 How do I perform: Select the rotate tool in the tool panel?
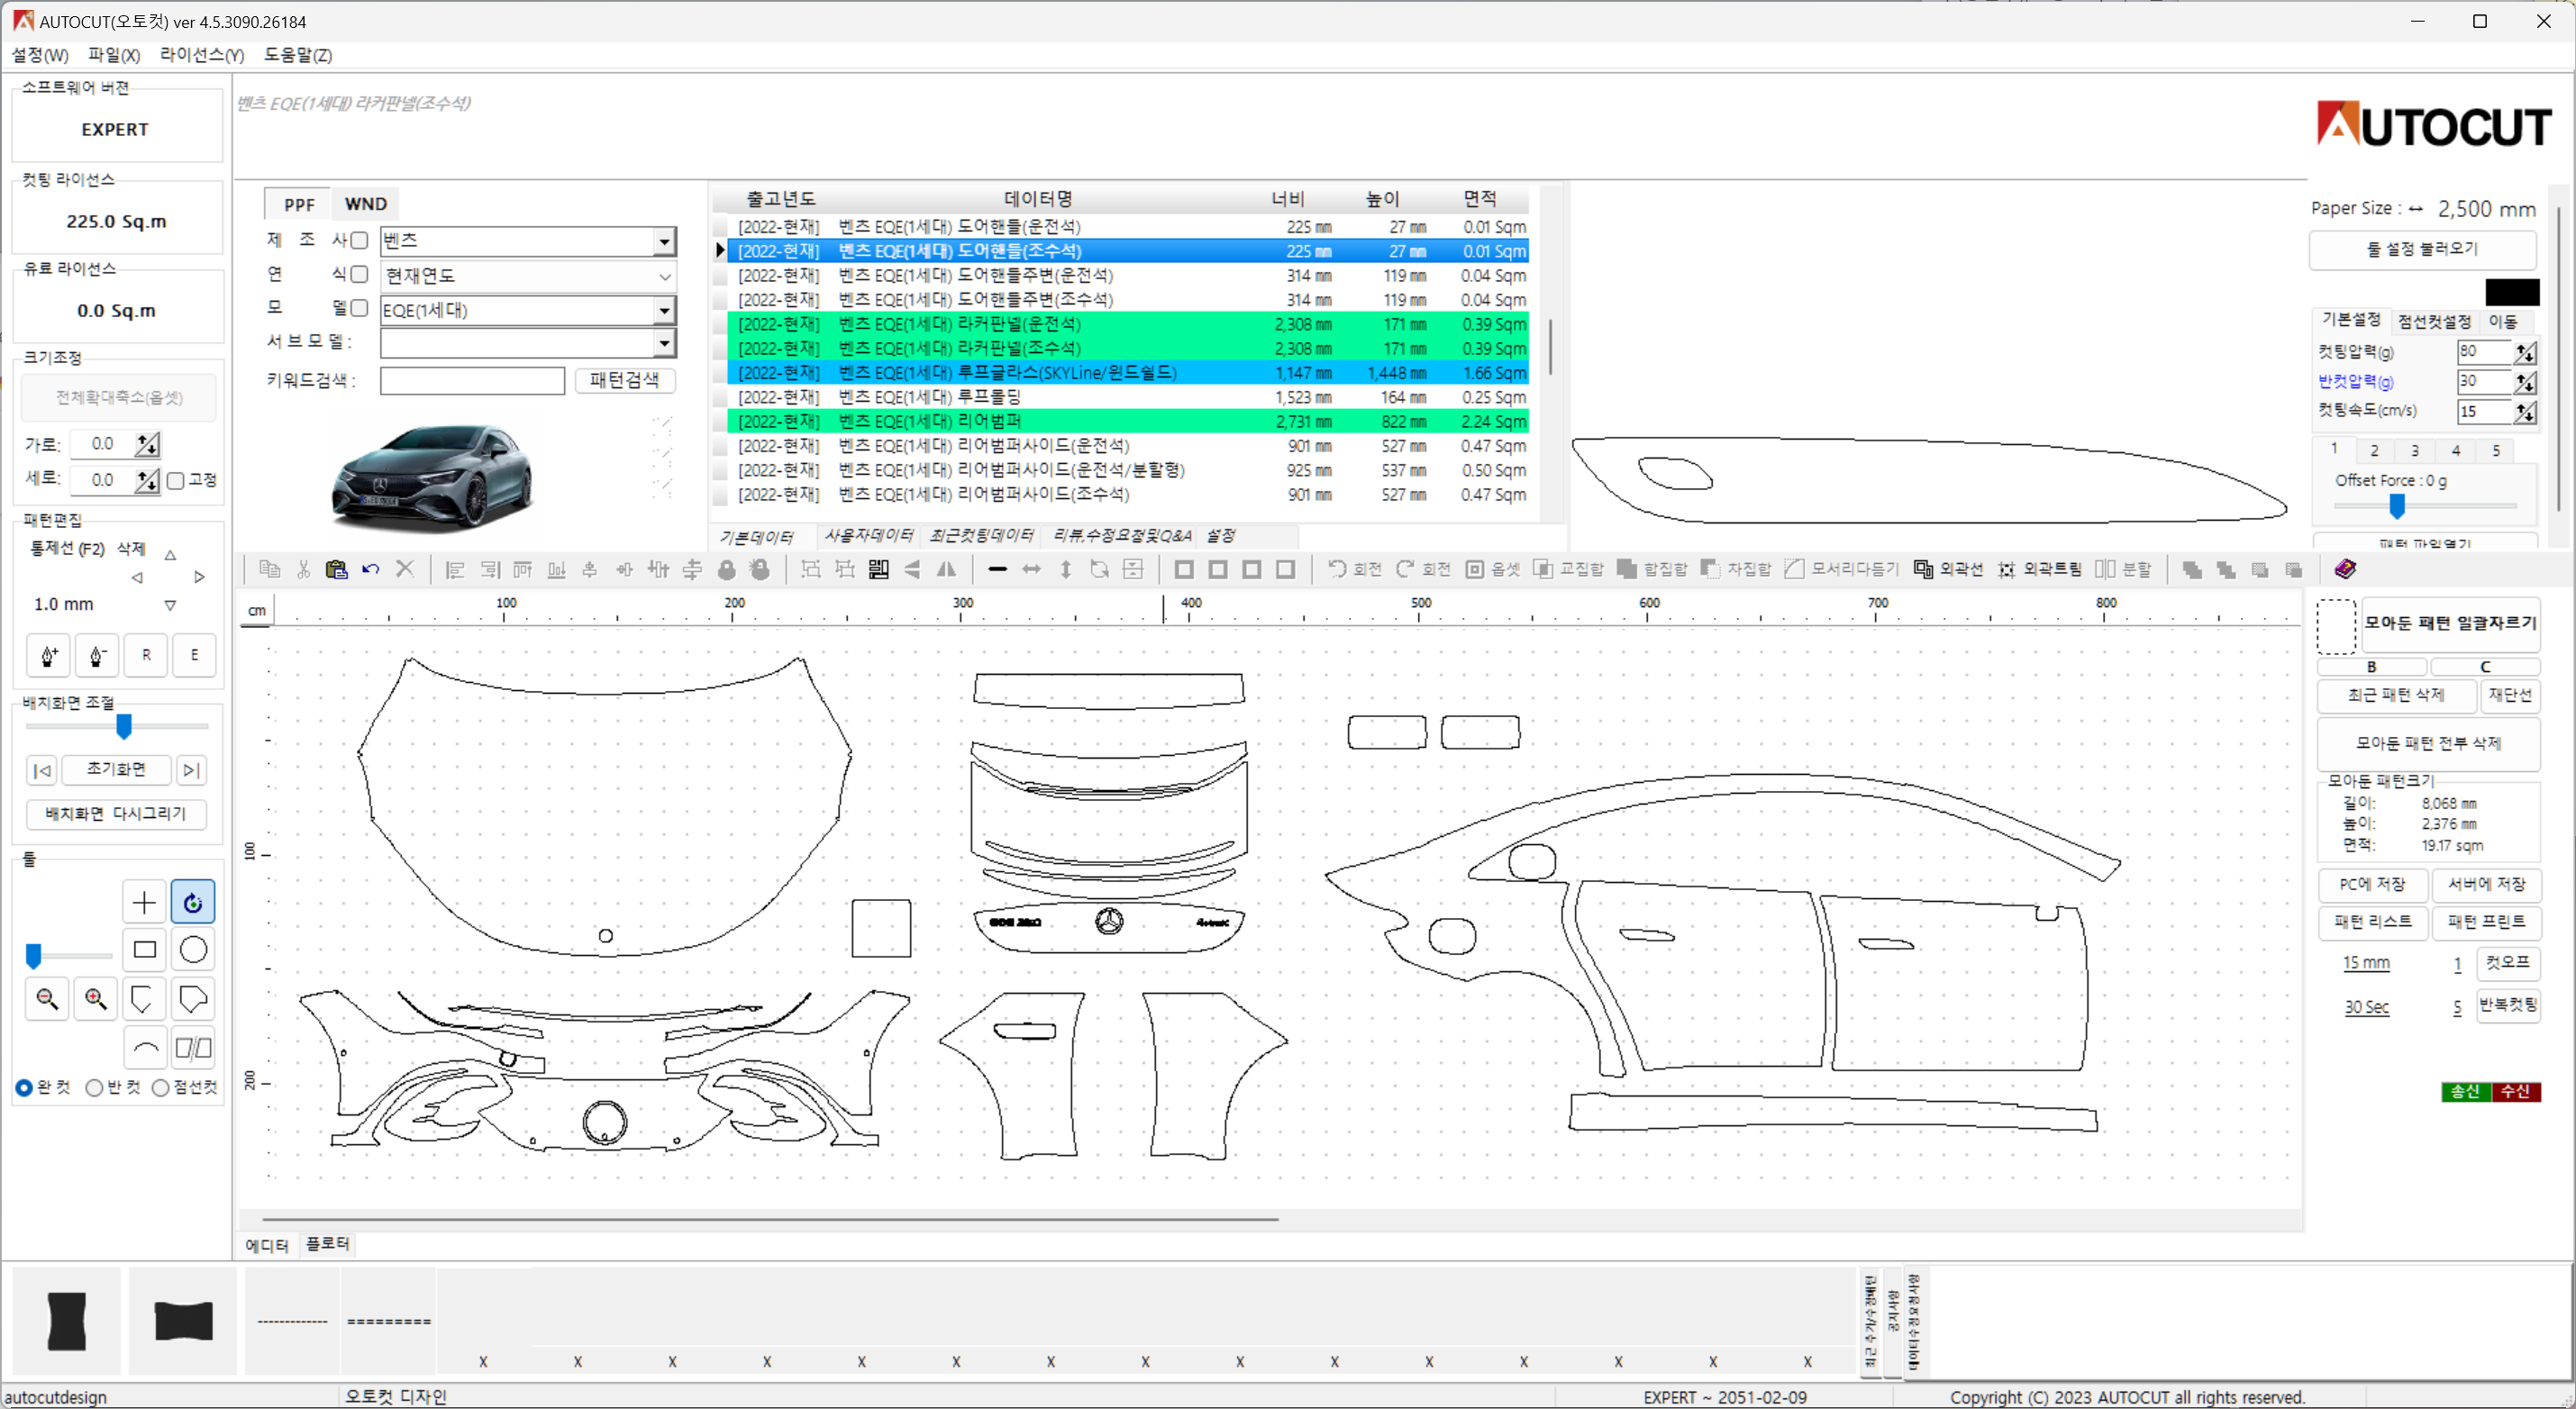coord(193,902)
